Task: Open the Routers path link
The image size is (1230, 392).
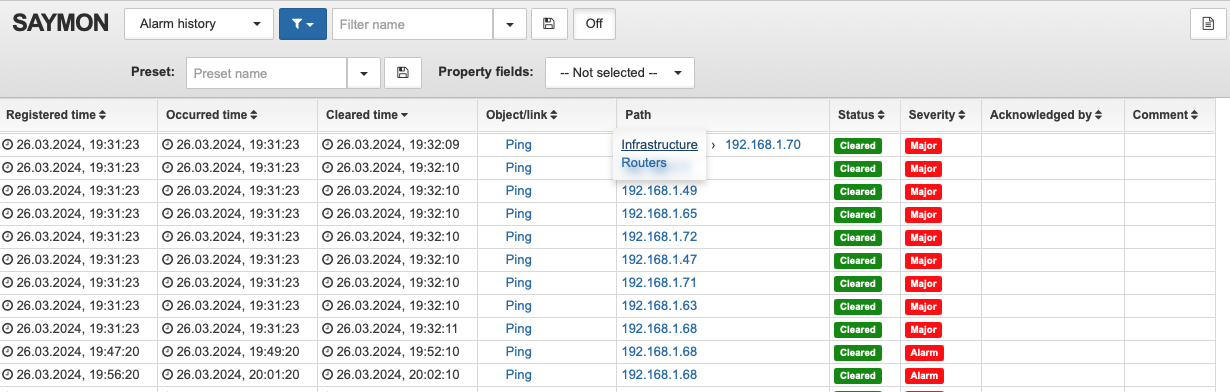Action: [x=644, y=162]
